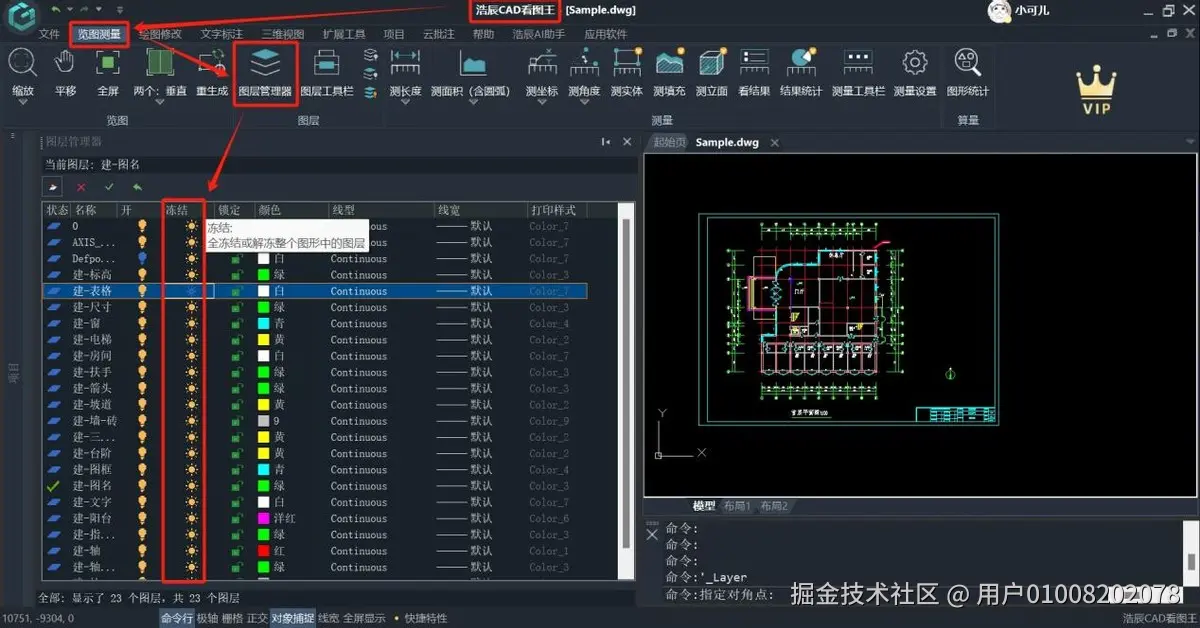
Task: Toggle 正交 ortho mode in status bar
Action: pyautogui.click(x=257, y=618)
